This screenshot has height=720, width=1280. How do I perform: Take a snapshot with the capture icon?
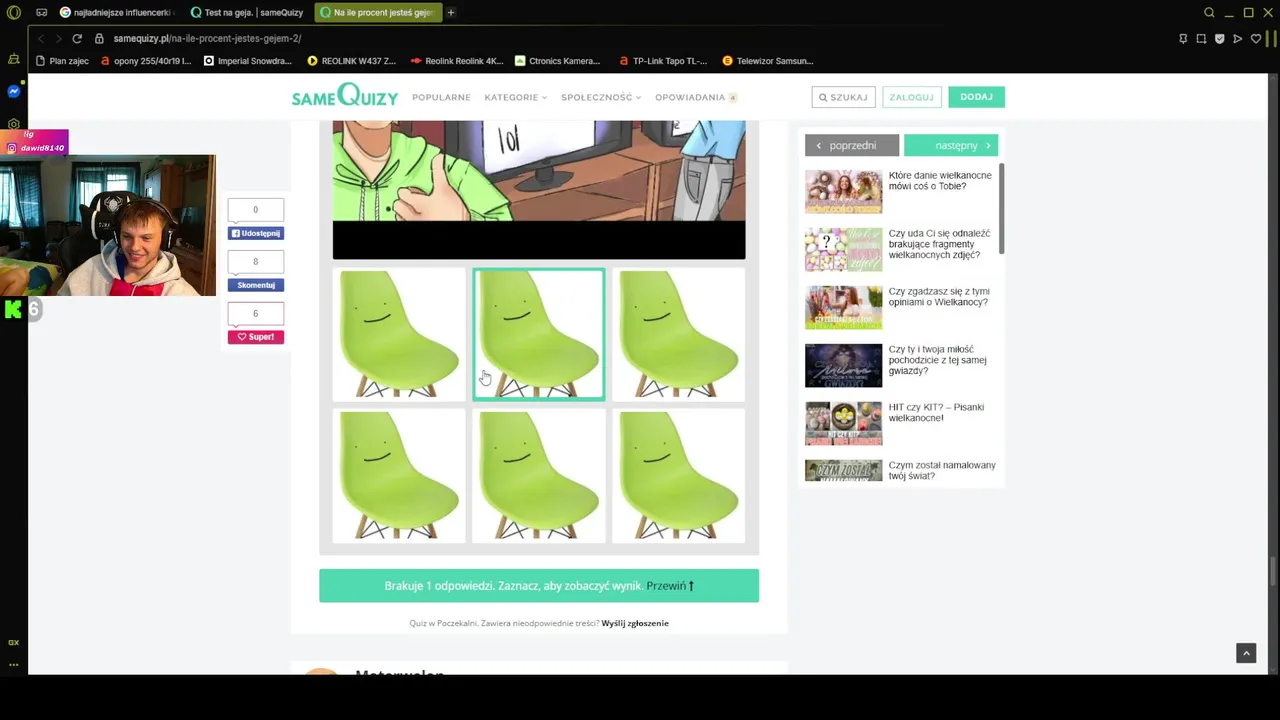coord(1201,38)
